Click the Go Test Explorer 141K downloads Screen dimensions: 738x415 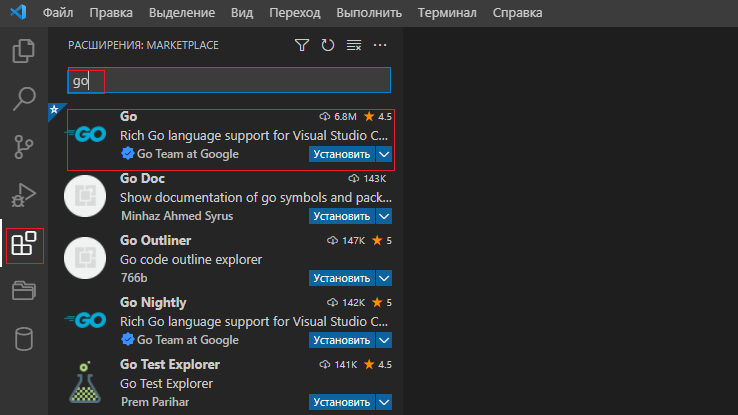338,365
